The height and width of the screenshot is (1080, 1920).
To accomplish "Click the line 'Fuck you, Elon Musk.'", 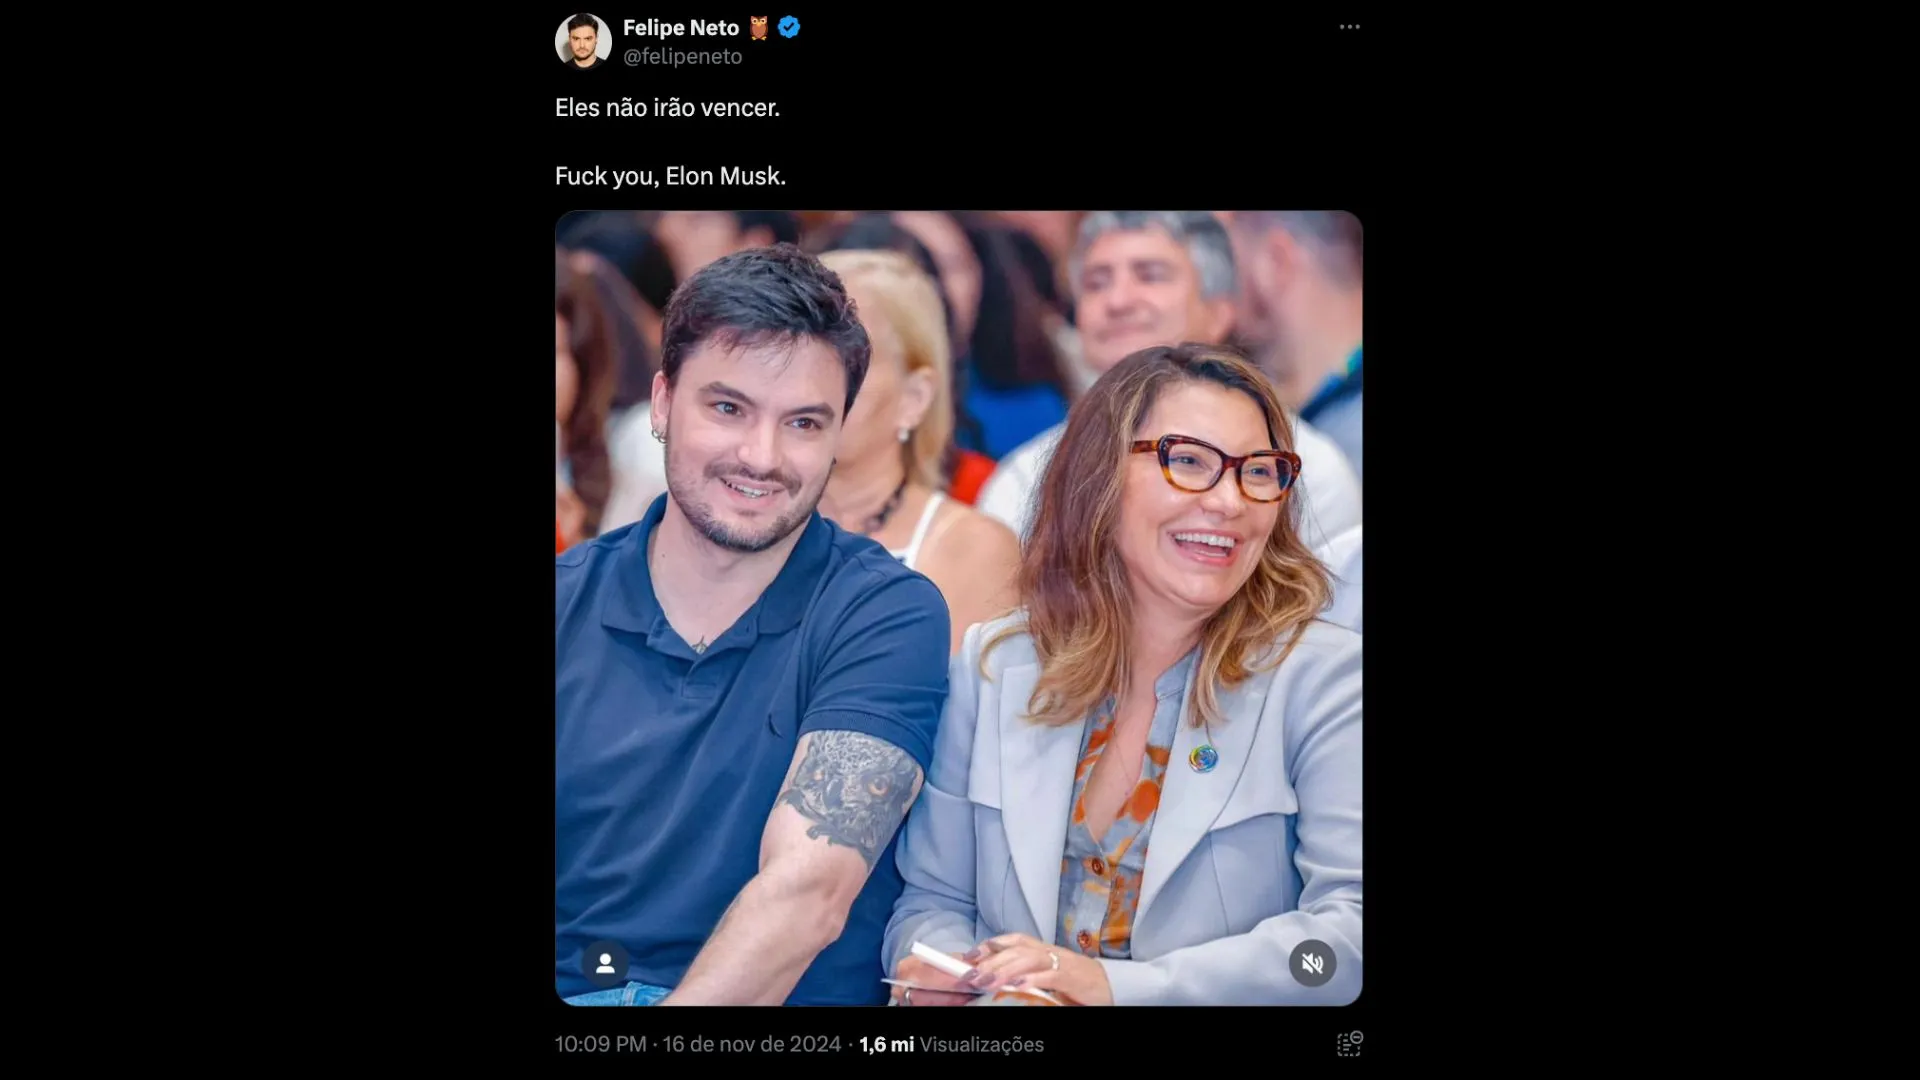I will pyautogui.click(x=670, y=176).
